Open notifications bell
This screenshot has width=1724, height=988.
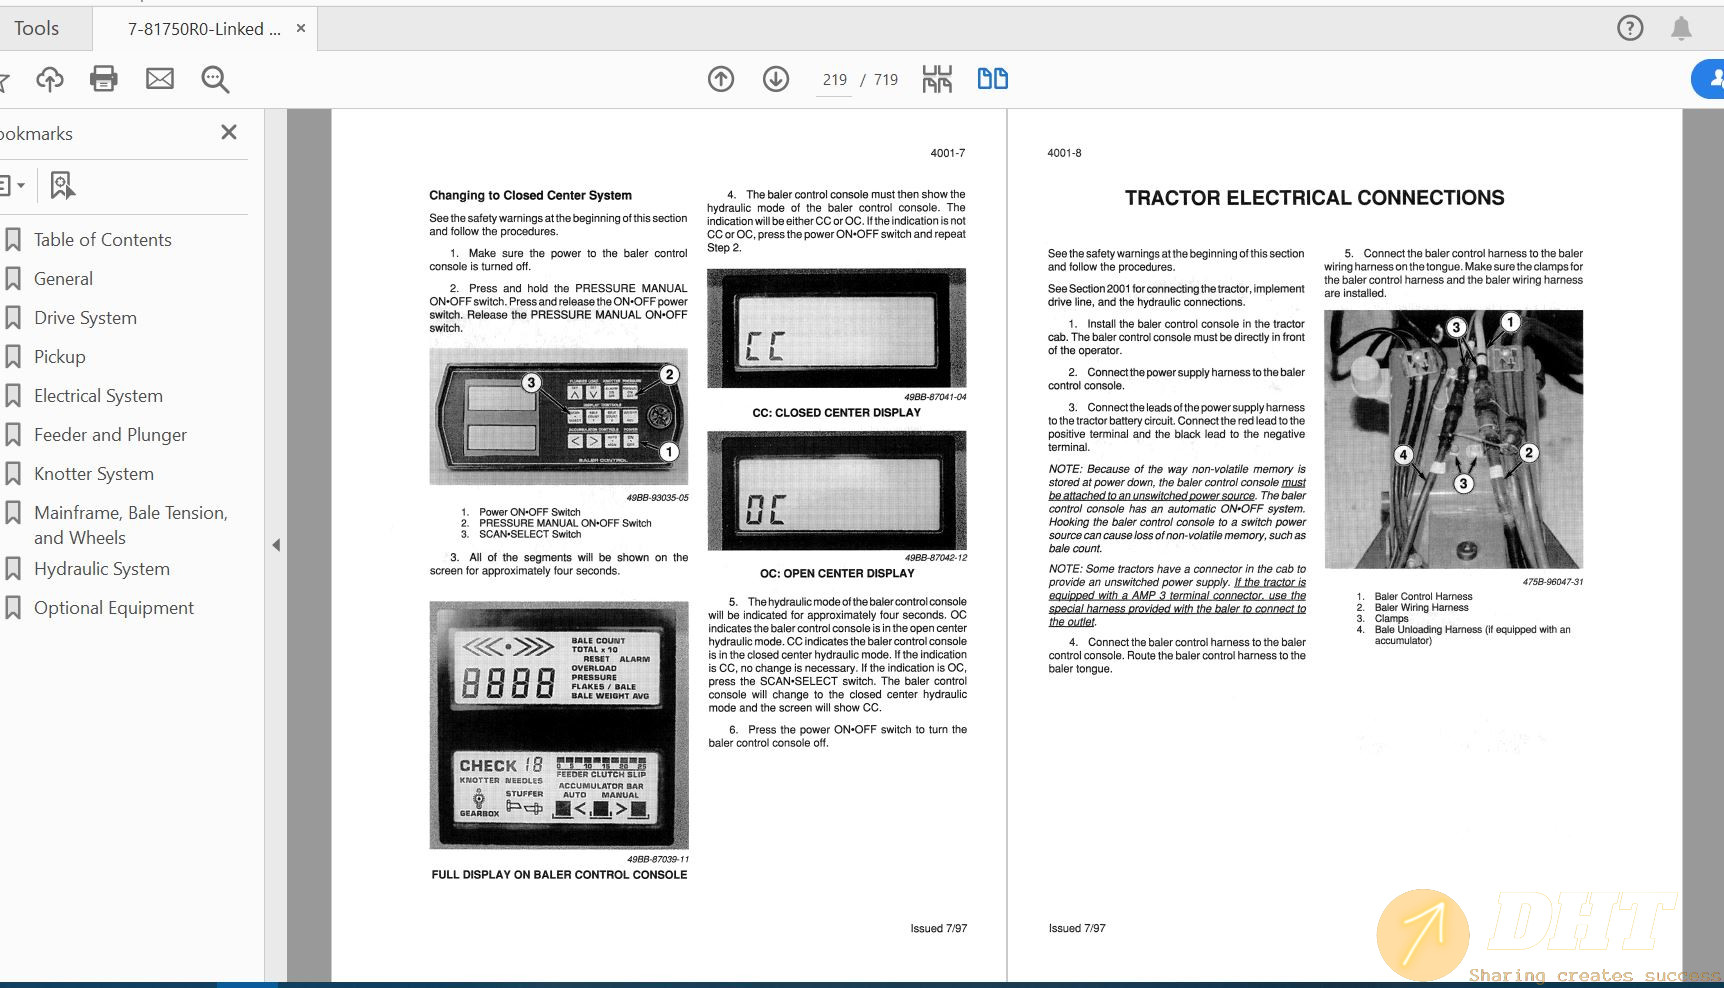1681,28
